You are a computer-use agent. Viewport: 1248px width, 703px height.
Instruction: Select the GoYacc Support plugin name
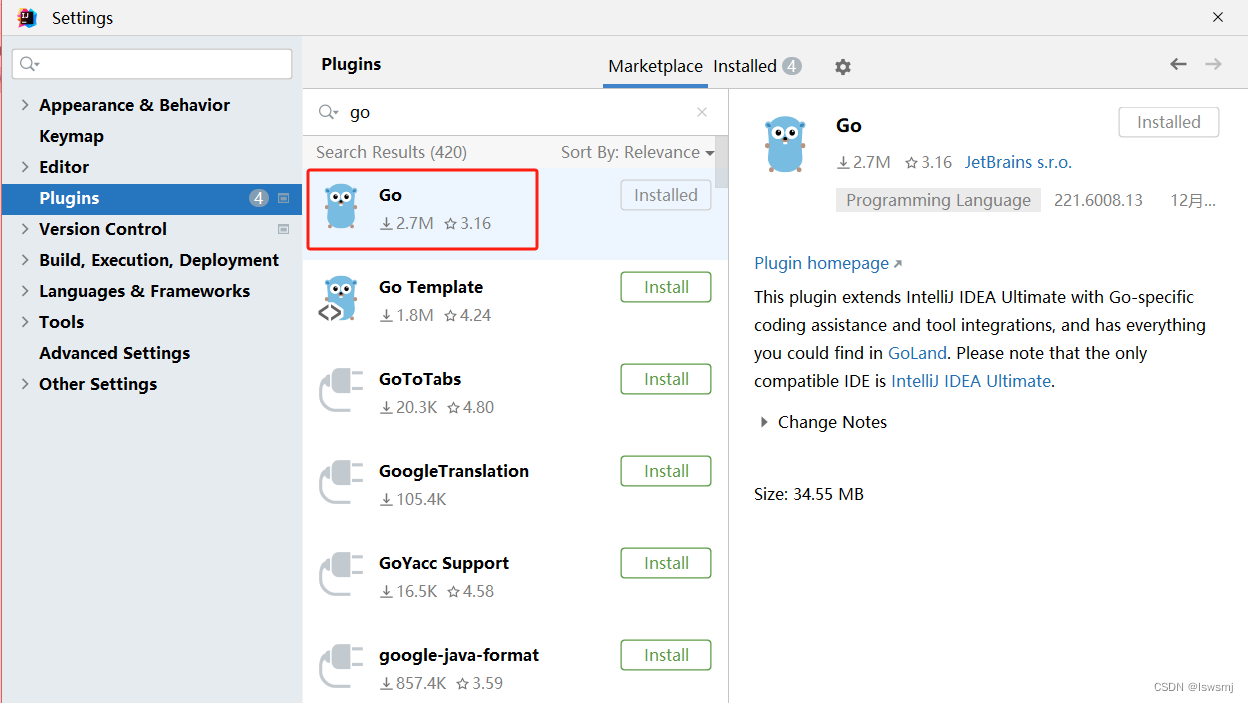coord(444,563)
